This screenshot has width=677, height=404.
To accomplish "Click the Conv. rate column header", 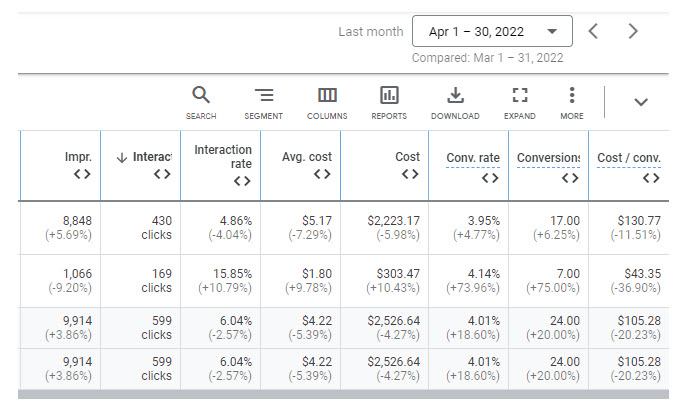I will click(473, 158).
